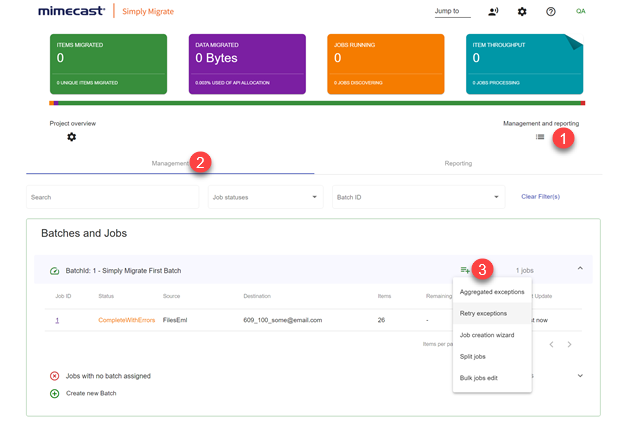Select Retry exceptions from the menu

[x=485, y=313]
